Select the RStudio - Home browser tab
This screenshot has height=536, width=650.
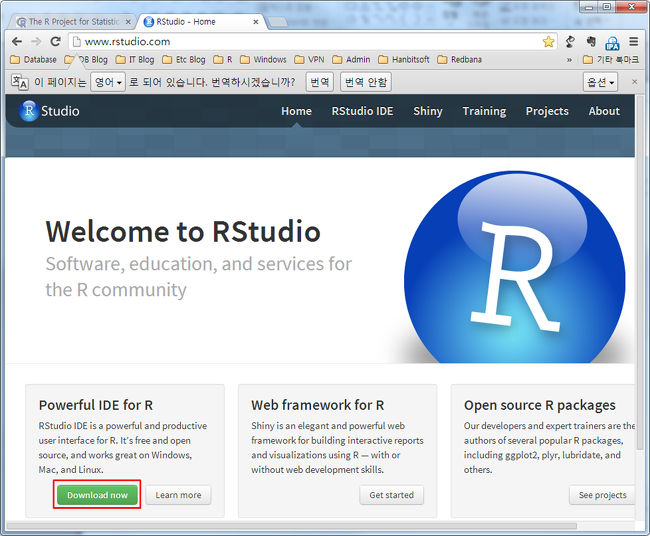click(201, 22)
